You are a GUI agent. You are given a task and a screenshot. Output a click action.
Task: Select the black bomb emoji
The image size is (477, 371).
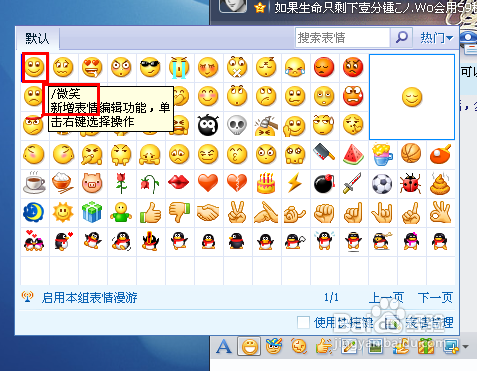324,183
